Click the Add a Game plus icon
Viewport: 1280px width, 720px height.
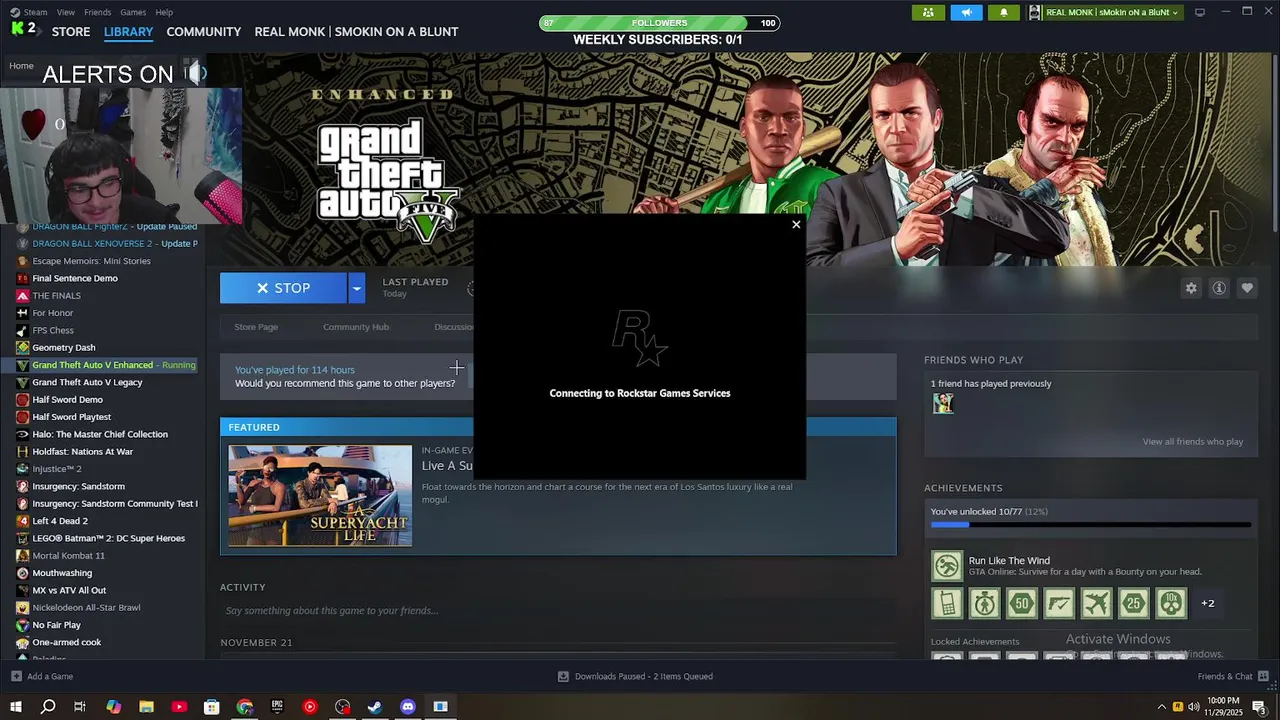[16, 676]
